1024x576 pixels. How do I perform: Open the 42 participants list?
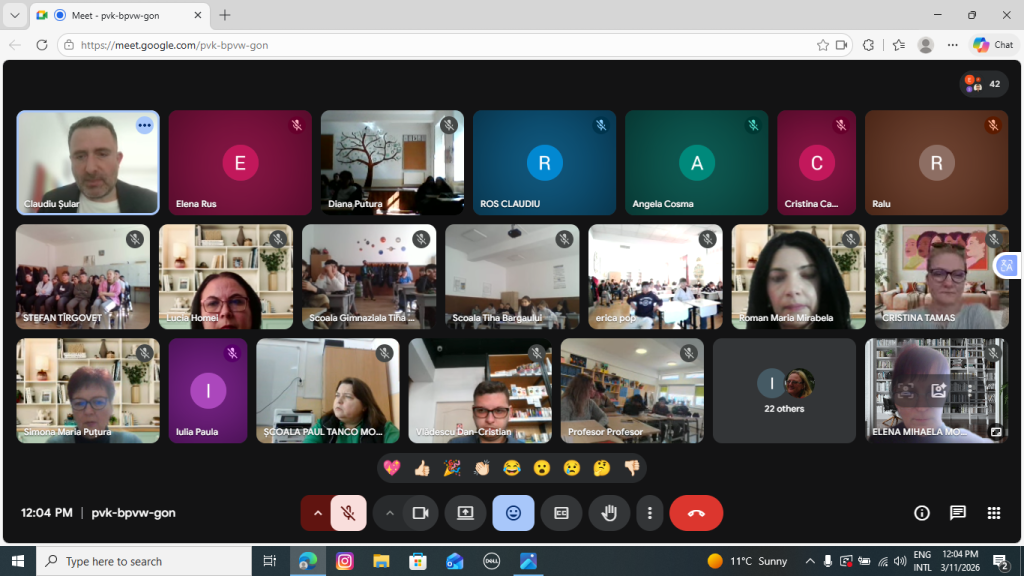pos(984,84)
